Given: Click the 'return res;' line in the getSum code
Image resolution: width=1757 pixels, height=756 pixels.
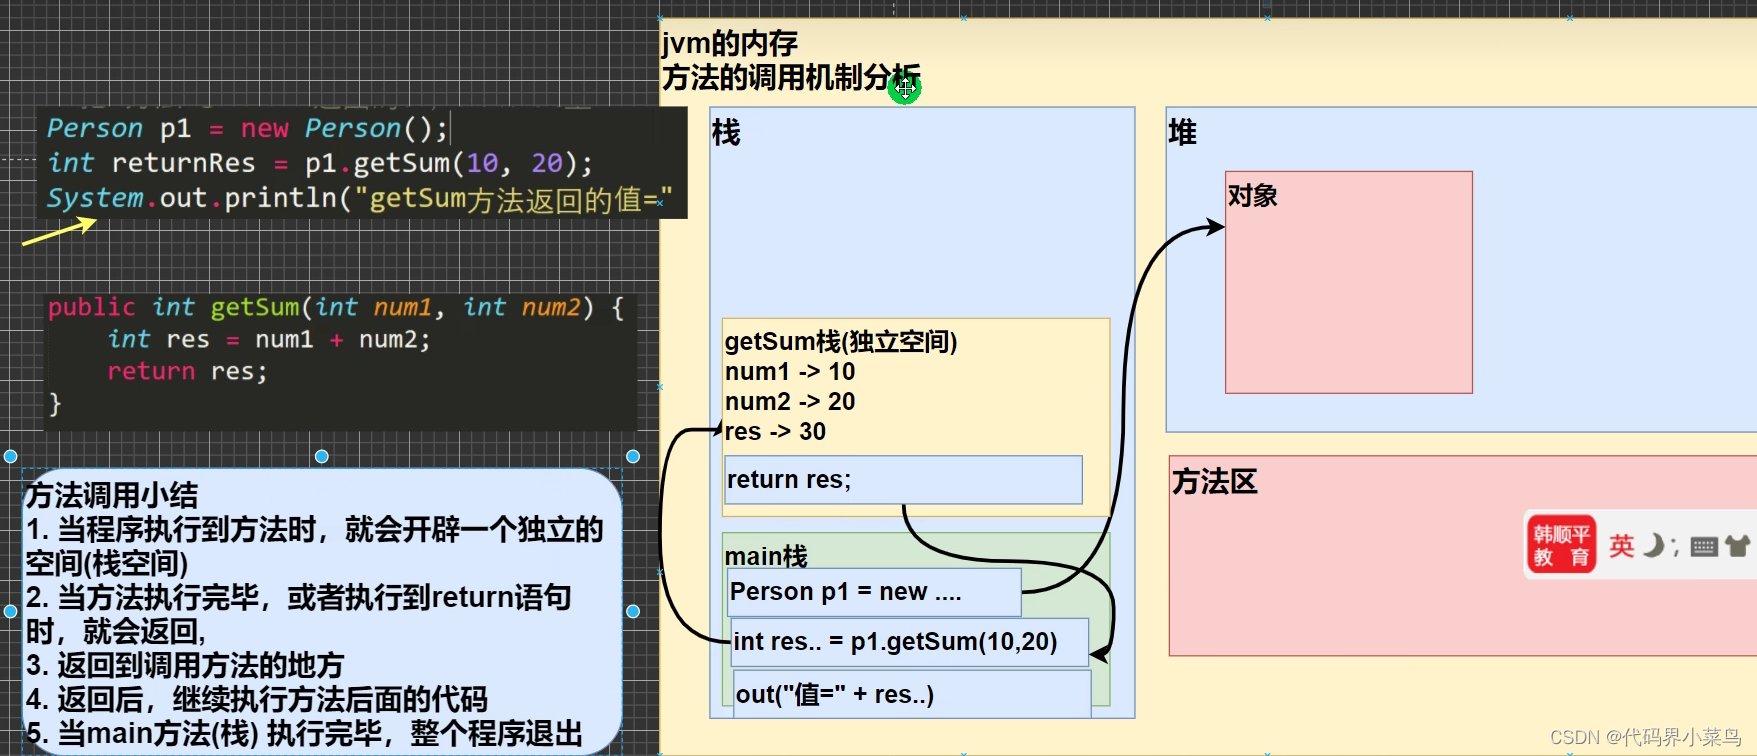Looking at the screenshot, I should click(x=187, y=372).
